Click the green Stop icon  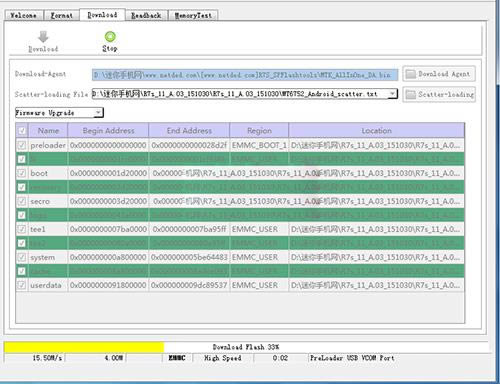[x=110, y=36]
